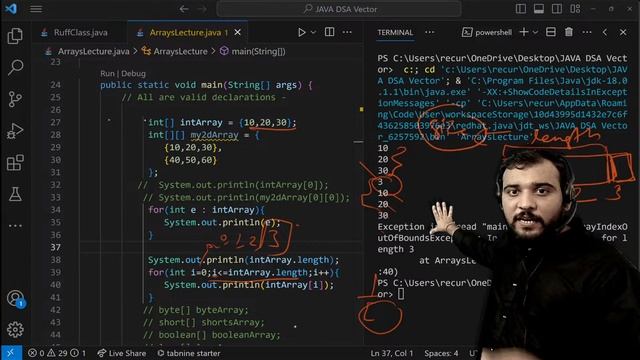Select the powershell terminal profile

click(x=487, y=32)
